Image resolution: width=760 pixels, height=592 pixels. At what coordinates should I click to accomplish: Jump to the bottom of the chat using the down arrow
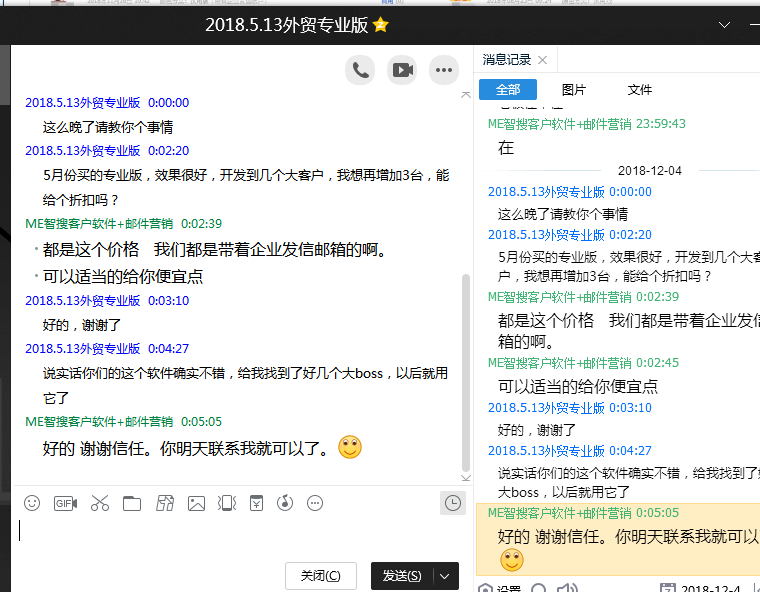coord(466,478)
